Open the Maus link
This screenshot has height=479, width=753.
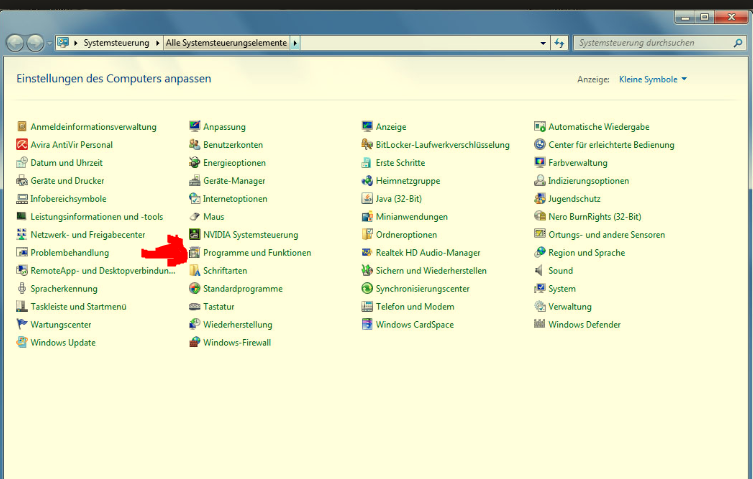click(214, 216)
